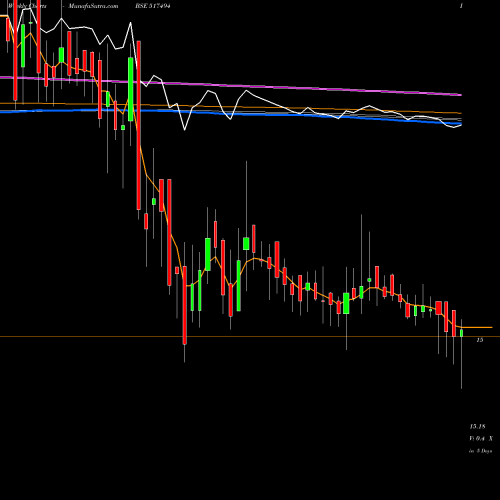500x500 pixels.
Task: Click the 'in 5 Days' label
Action: pyautogui.click(x=480, y=451)
